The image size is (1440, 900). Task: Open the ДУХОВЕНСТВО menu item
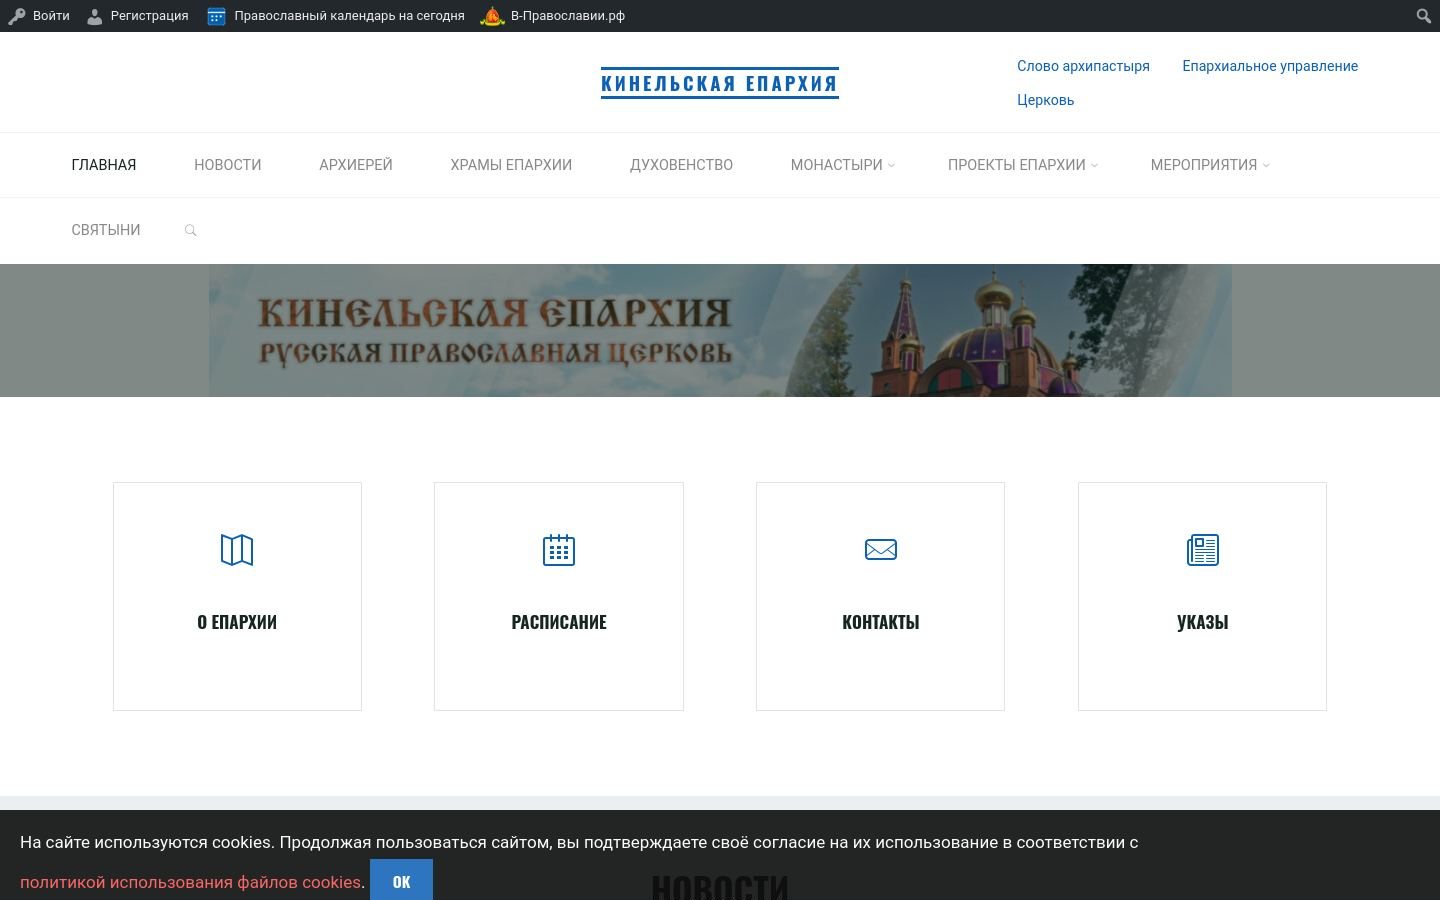click(681, 165)
